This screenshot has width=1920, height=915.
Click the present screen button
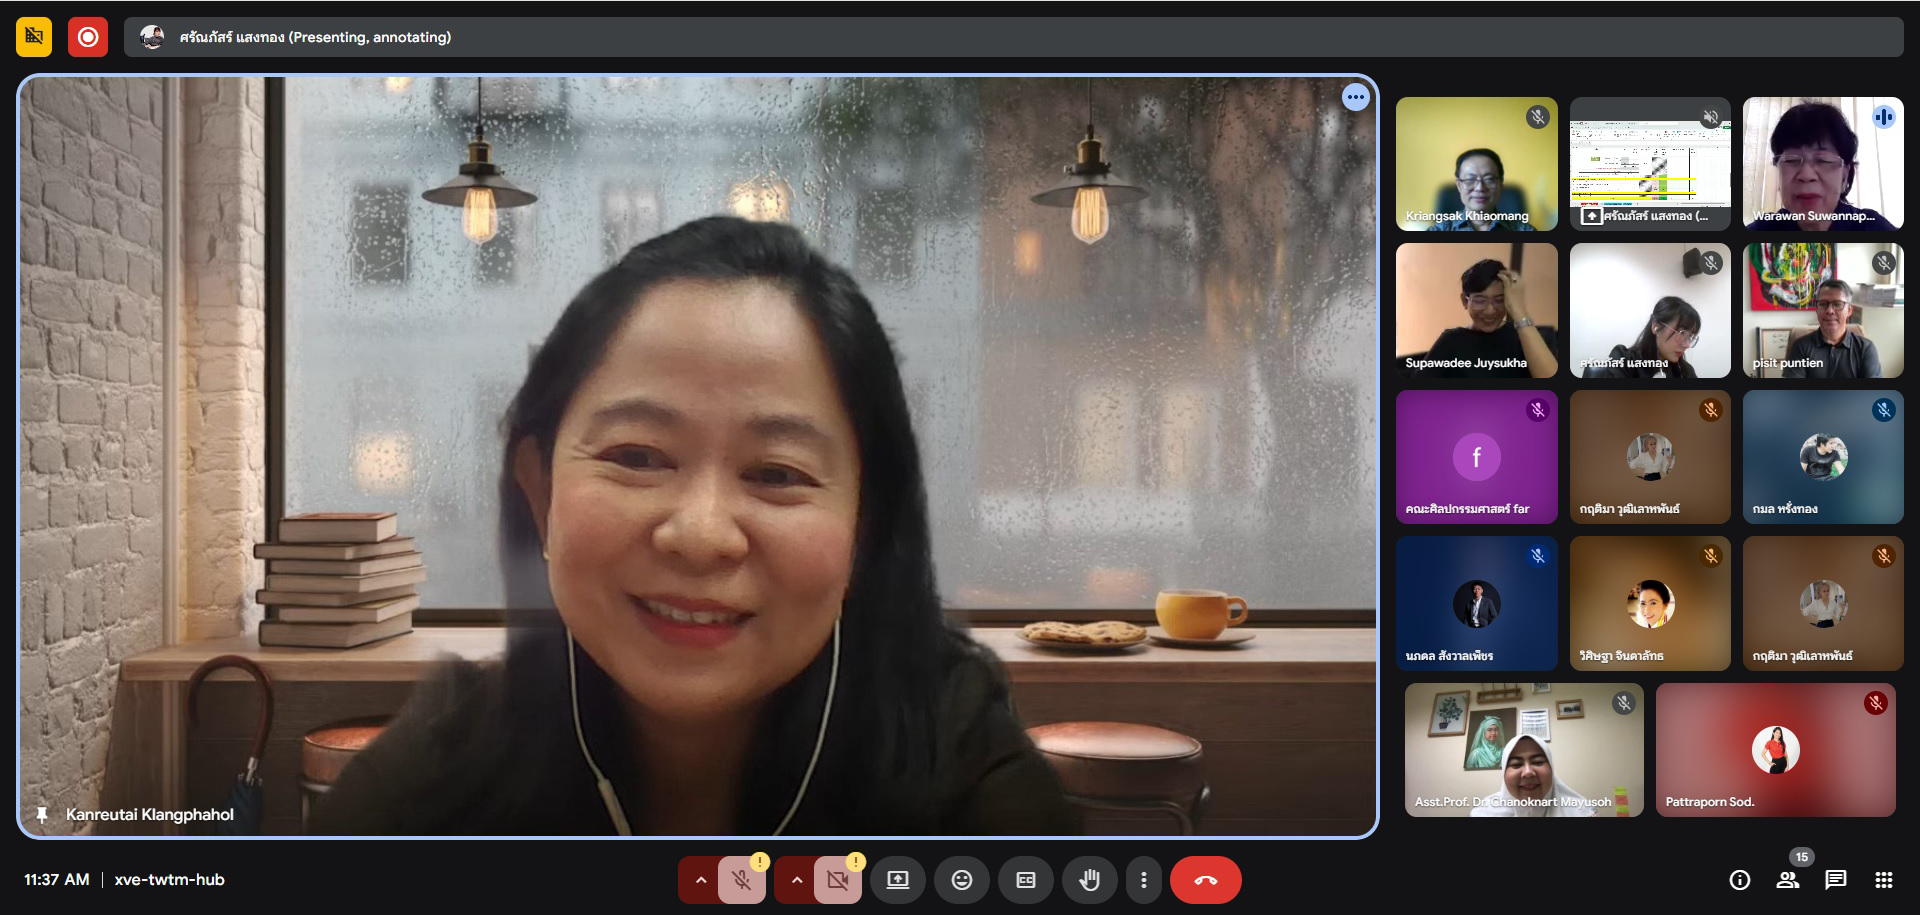[x=897, y=880]
